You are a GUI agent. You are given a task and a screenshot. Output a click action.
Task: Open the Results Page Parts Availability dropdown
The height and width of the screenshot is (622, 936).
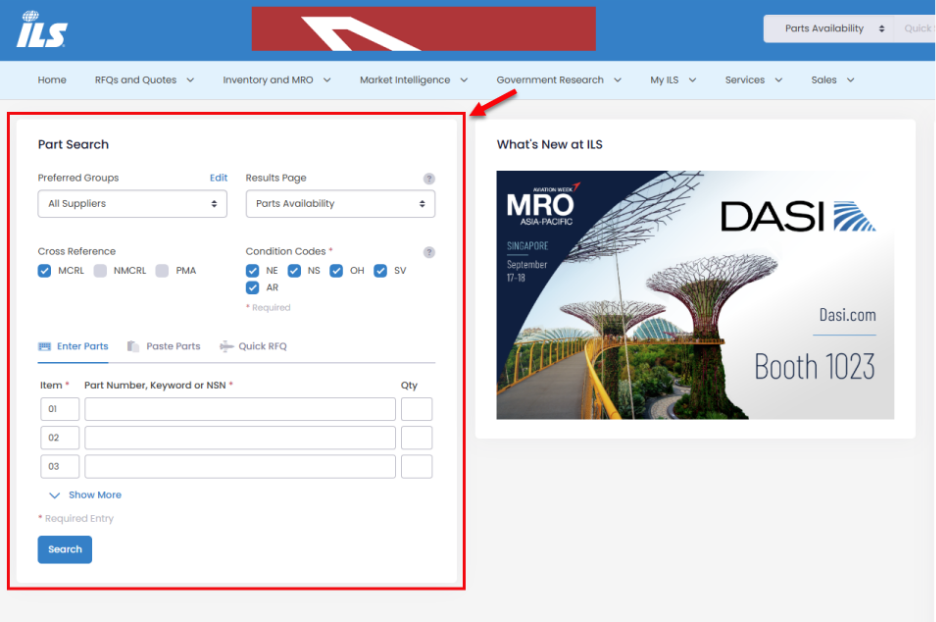(x=340, y=204)
